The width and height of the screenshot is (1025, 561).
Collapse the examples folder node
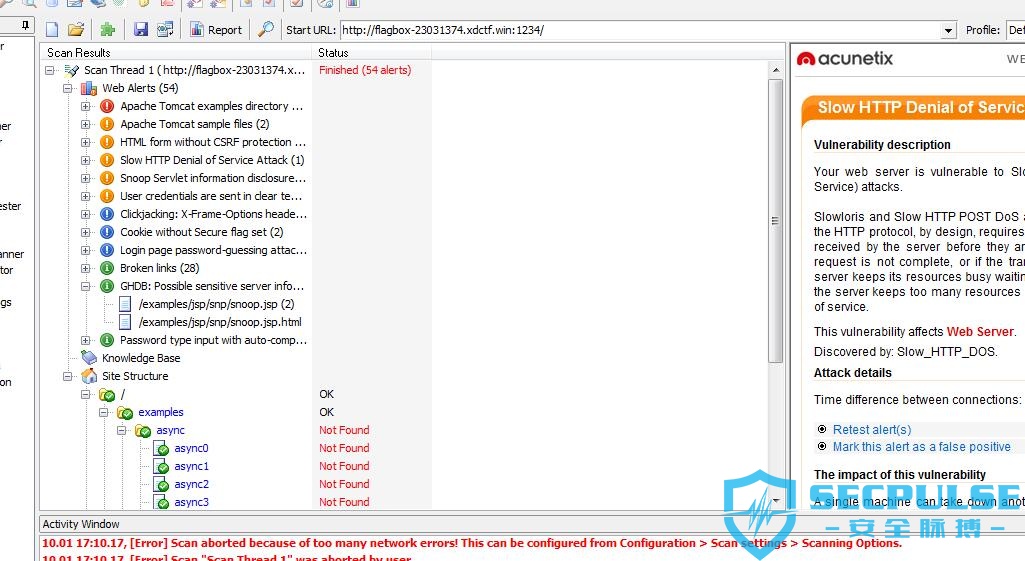(103, 412)
